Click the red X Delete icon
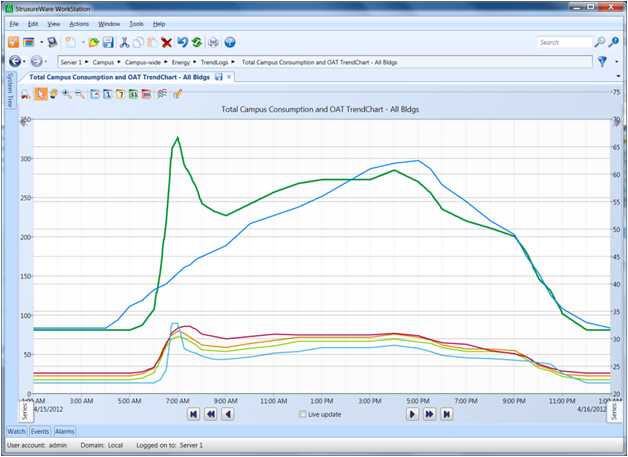This screenshot has height=457, width=628. 166,42
